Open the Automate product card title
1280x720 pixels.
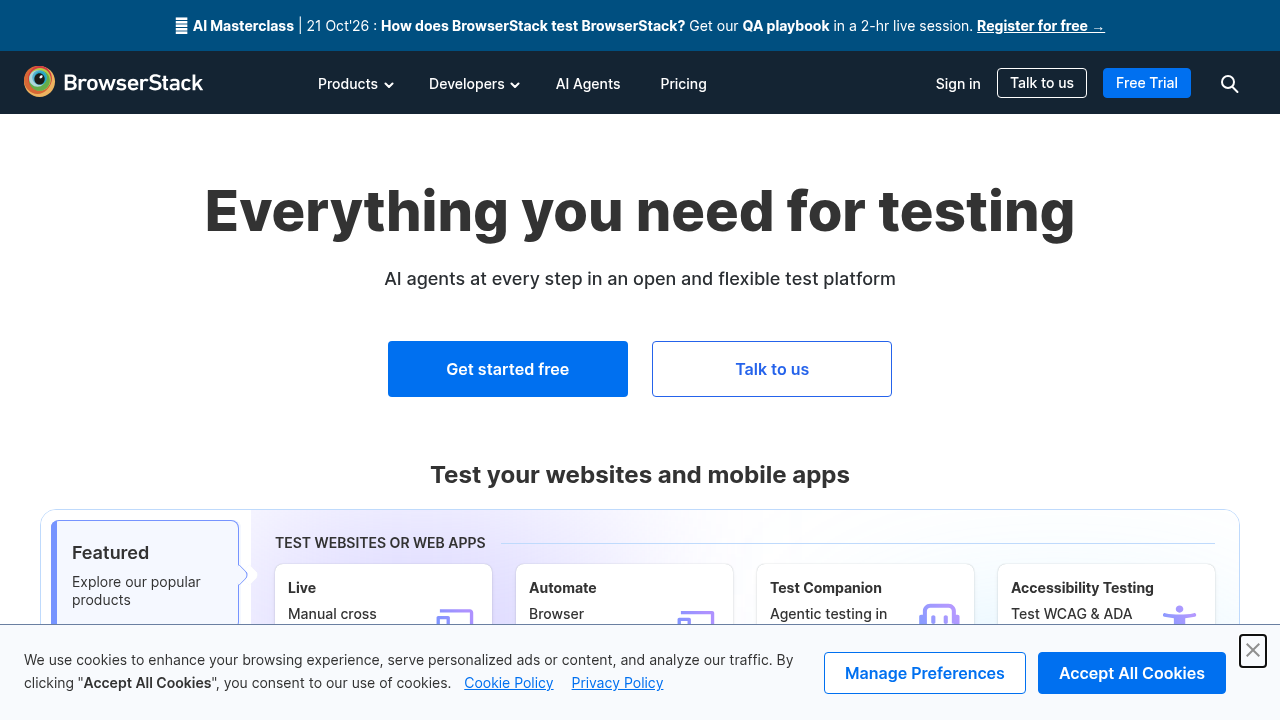coord(563,588)
